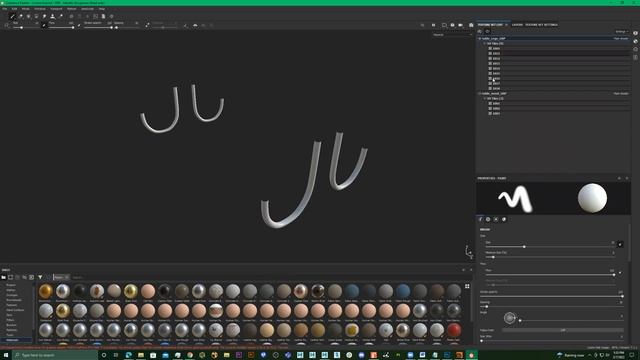Select the Smudge tool
640x360 pixels.
pyautogui.click(x=44, y=16)
